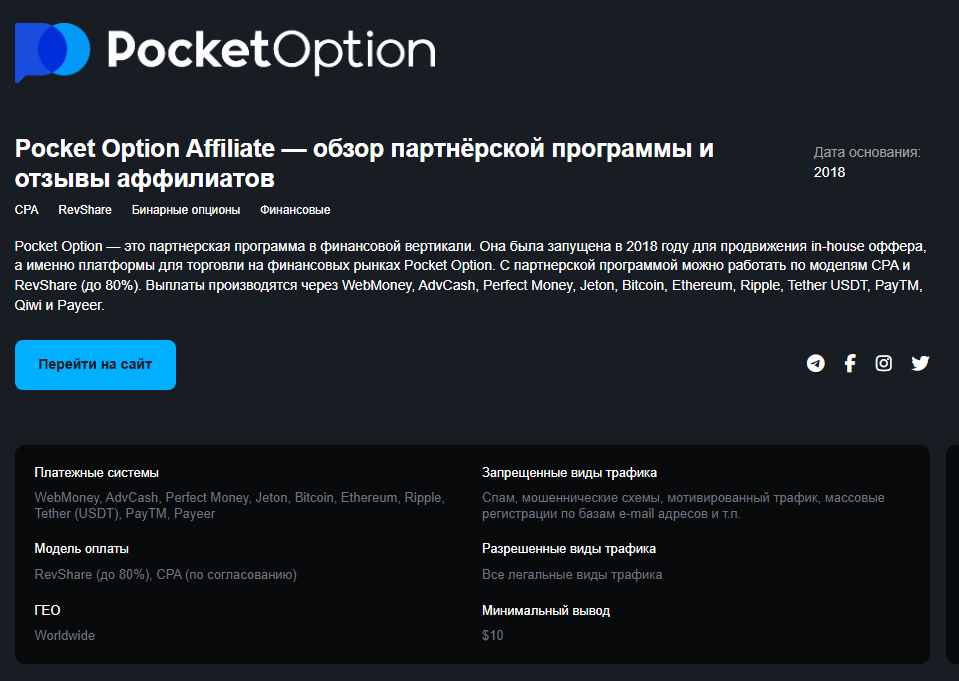Click the "Дата основания" label

tap(867, 152)
